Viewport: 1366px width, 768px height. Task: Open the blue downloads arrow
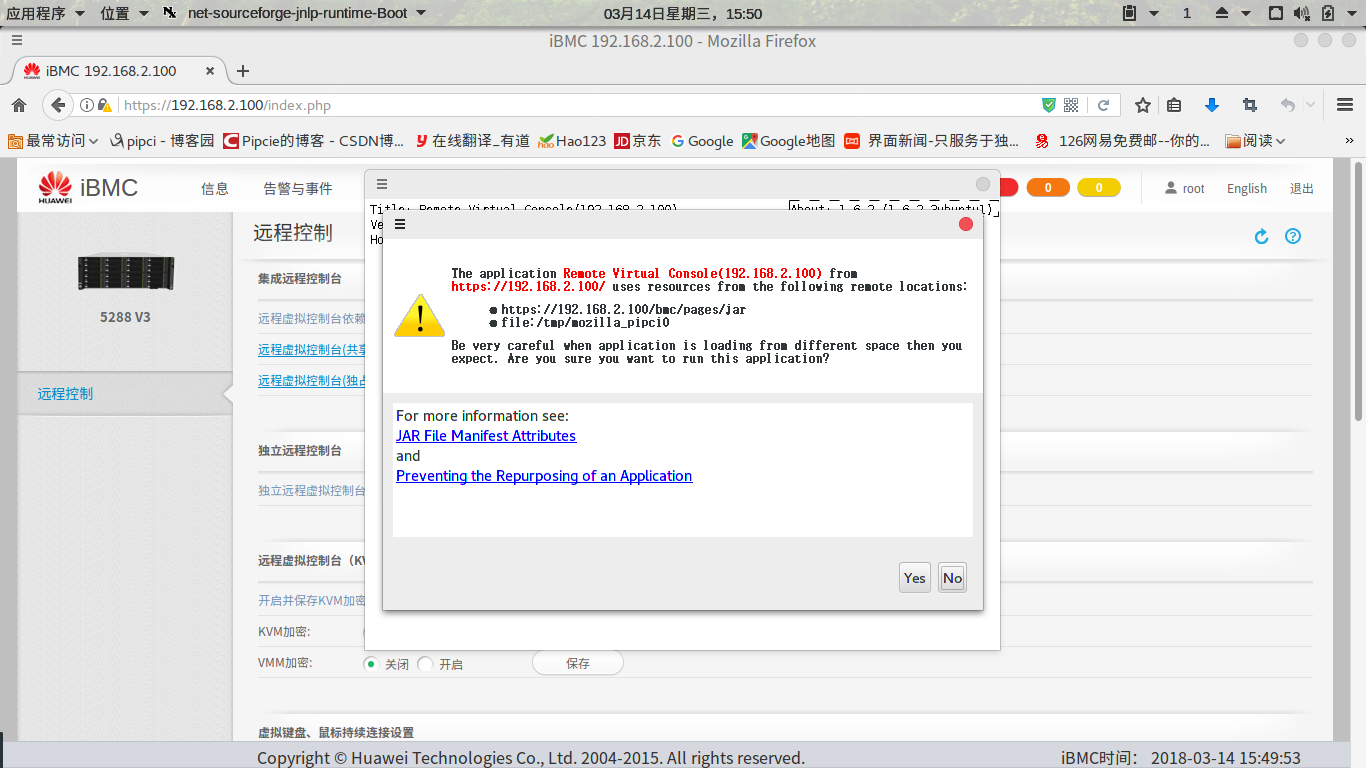pos(1212,105)
